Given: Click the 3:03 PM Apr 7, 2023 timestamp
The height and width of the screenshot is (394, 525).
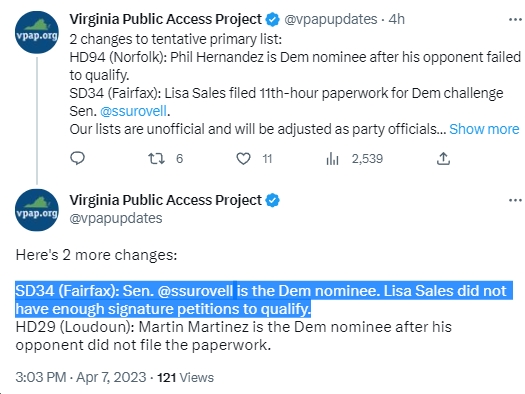Looking at the screenshot, I should [81, 377].
